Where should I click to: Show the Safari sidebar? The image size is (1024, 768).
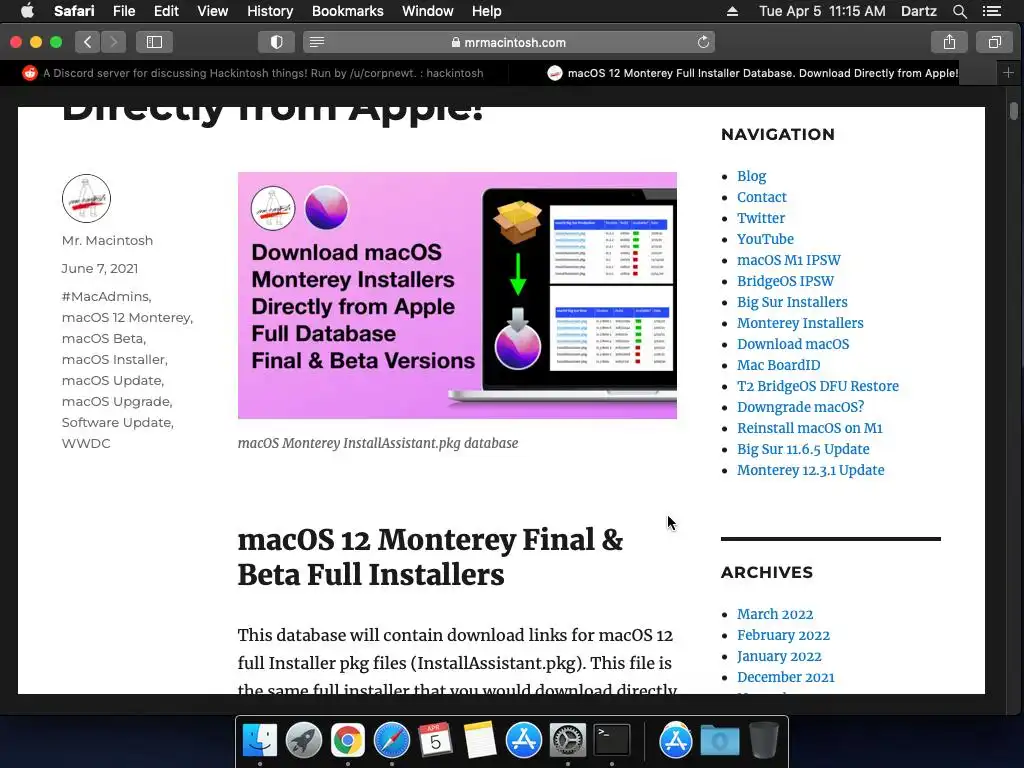point(154,42)
